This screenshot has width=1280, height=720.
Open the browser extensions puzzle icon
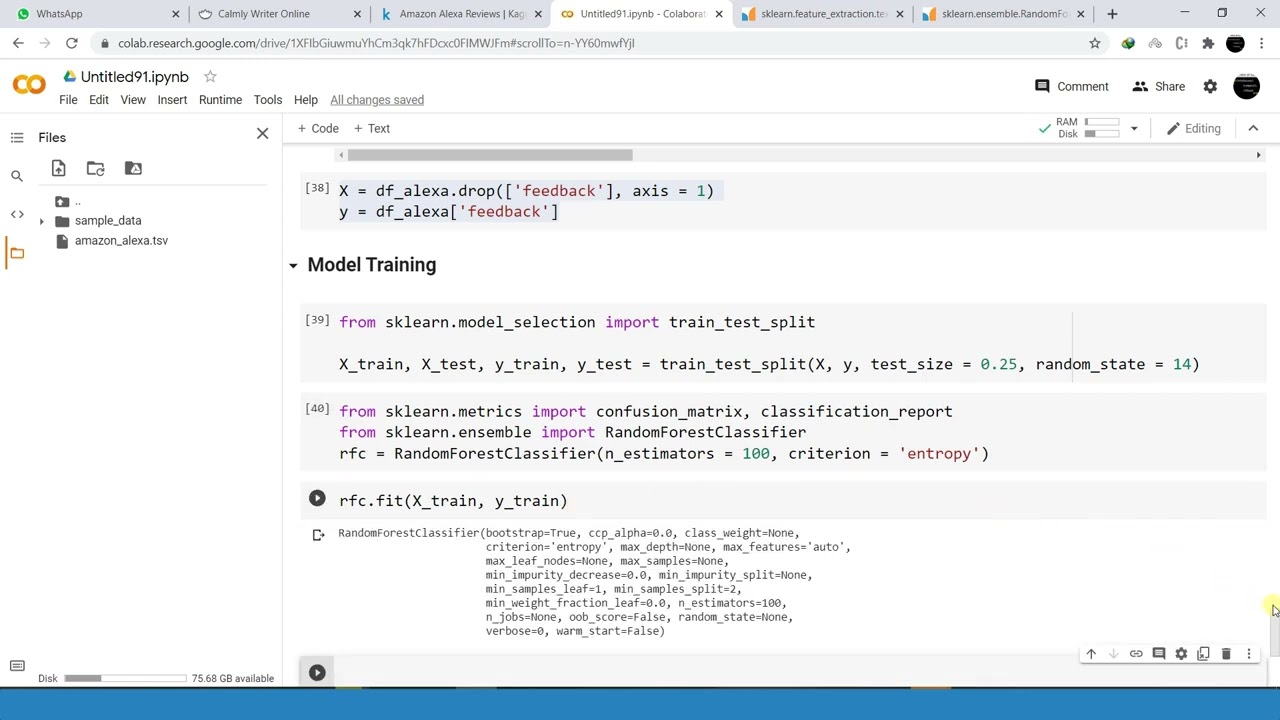pos(1208,43)
